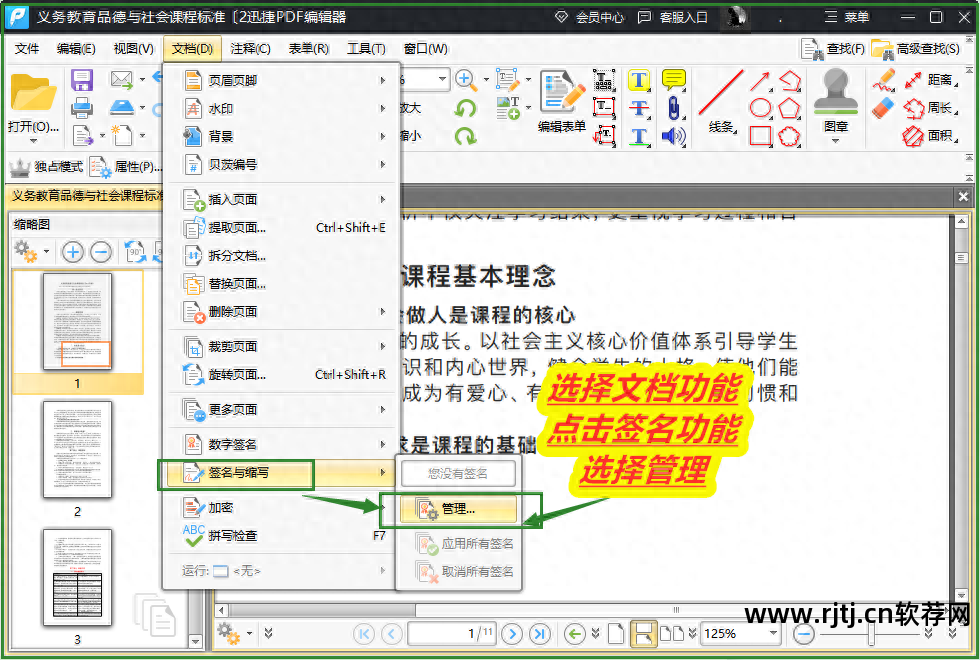Click the email envelope icon

pos(122,79)
